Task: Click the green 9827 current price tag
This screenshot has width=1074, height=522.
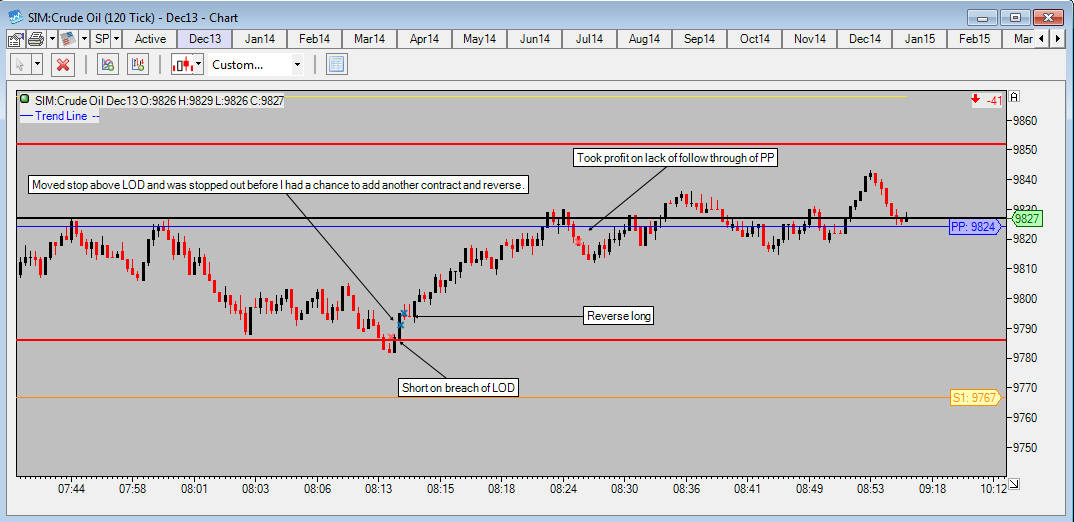Action: 1025,219
